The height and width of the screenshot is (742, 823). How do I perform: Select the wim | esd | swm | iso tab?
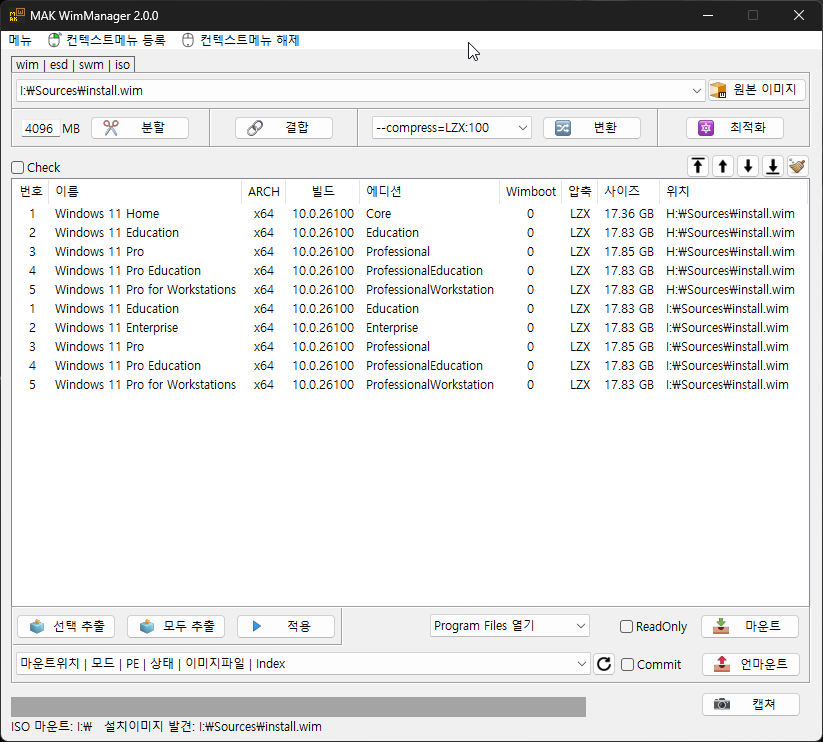73,65
